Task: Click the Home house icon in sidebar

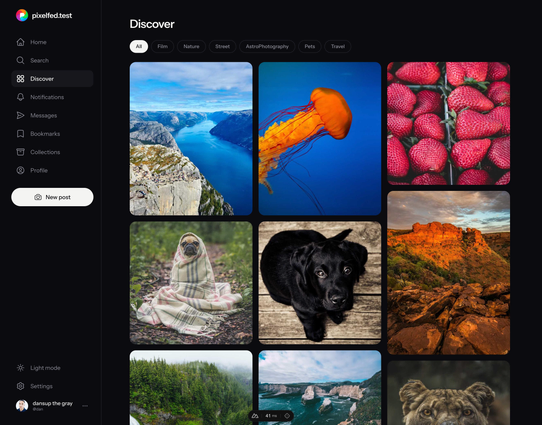Action: pos(20,42)
